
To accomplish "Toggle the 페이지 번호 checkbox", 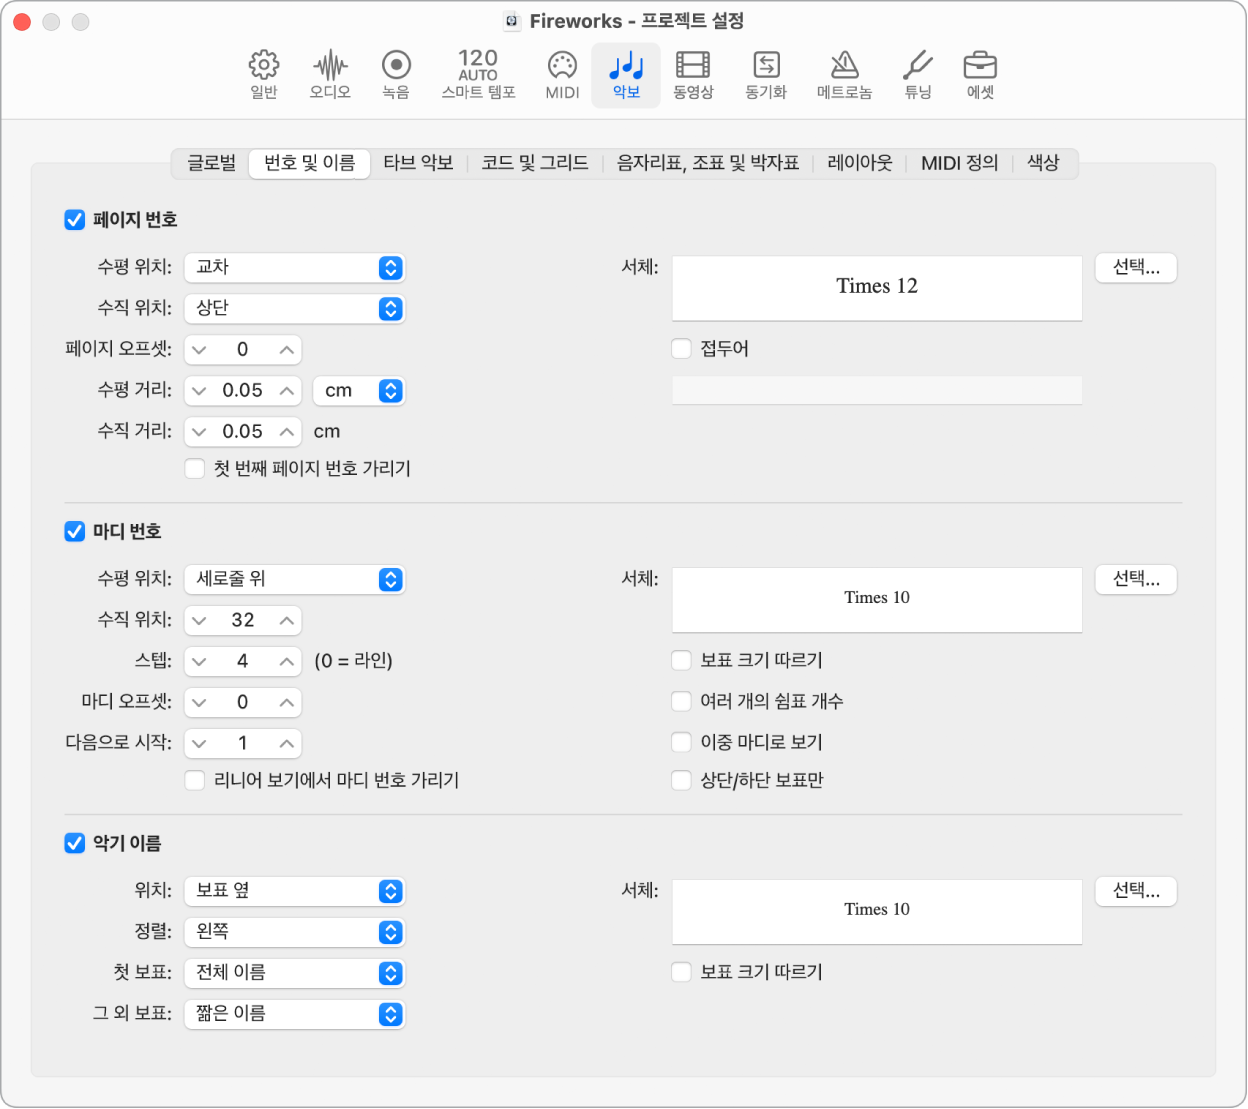I will (75, 220).
